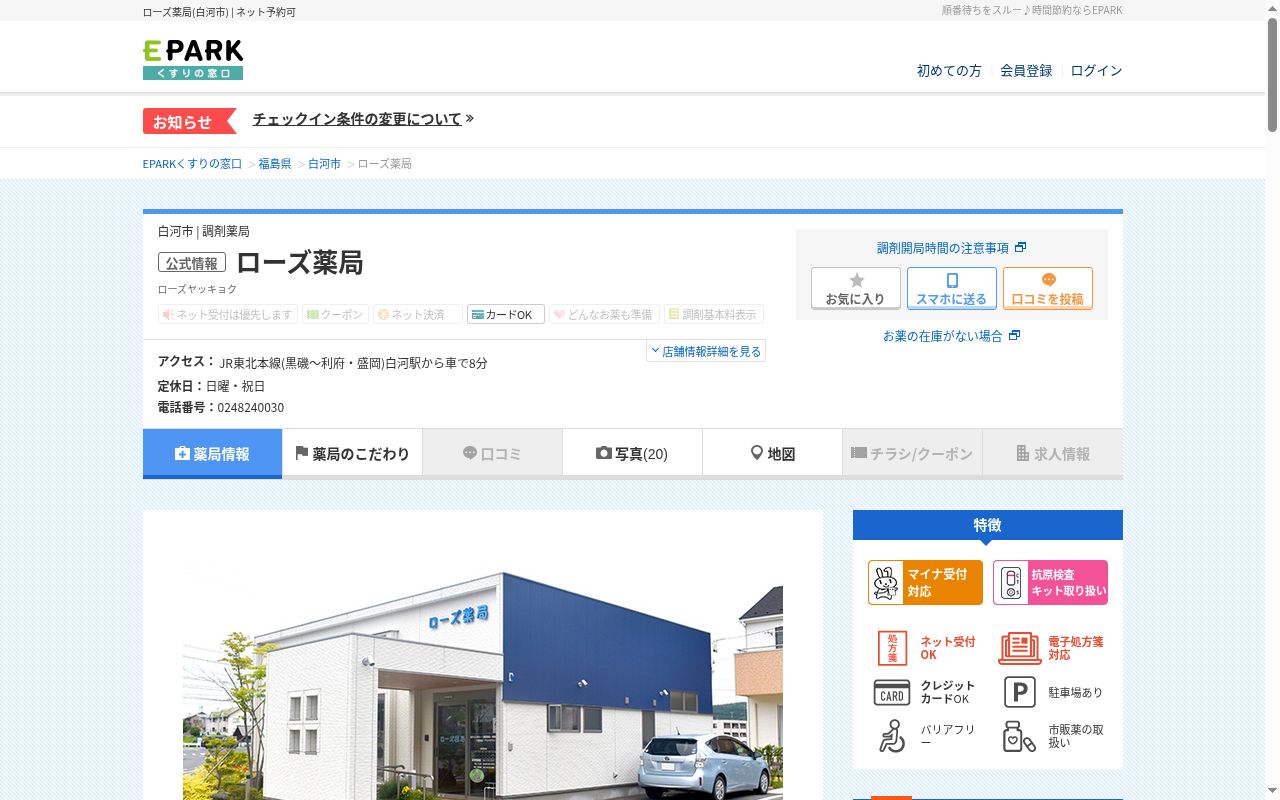Open the 口コミ tab

492,454
